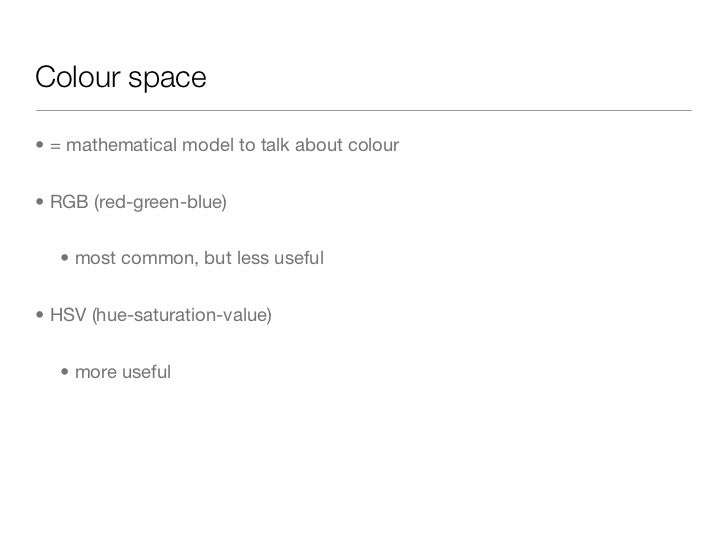The image size is (728, 546).
Task: Click the bullet dot before "HSV"
Action: (40, 316)
